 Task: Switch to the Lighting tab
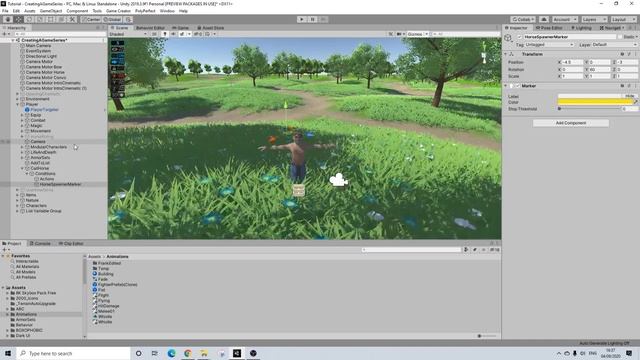581,28
